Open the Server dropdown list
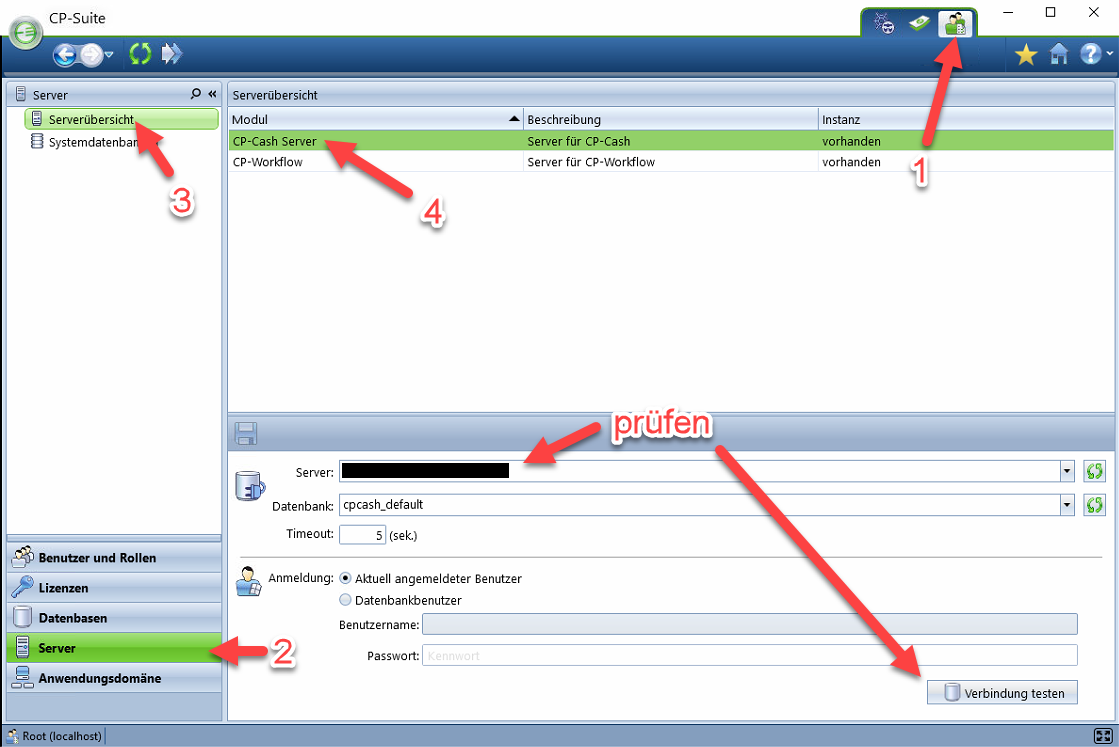This screenshot has height=747, width=1119. click(1066, 472)
